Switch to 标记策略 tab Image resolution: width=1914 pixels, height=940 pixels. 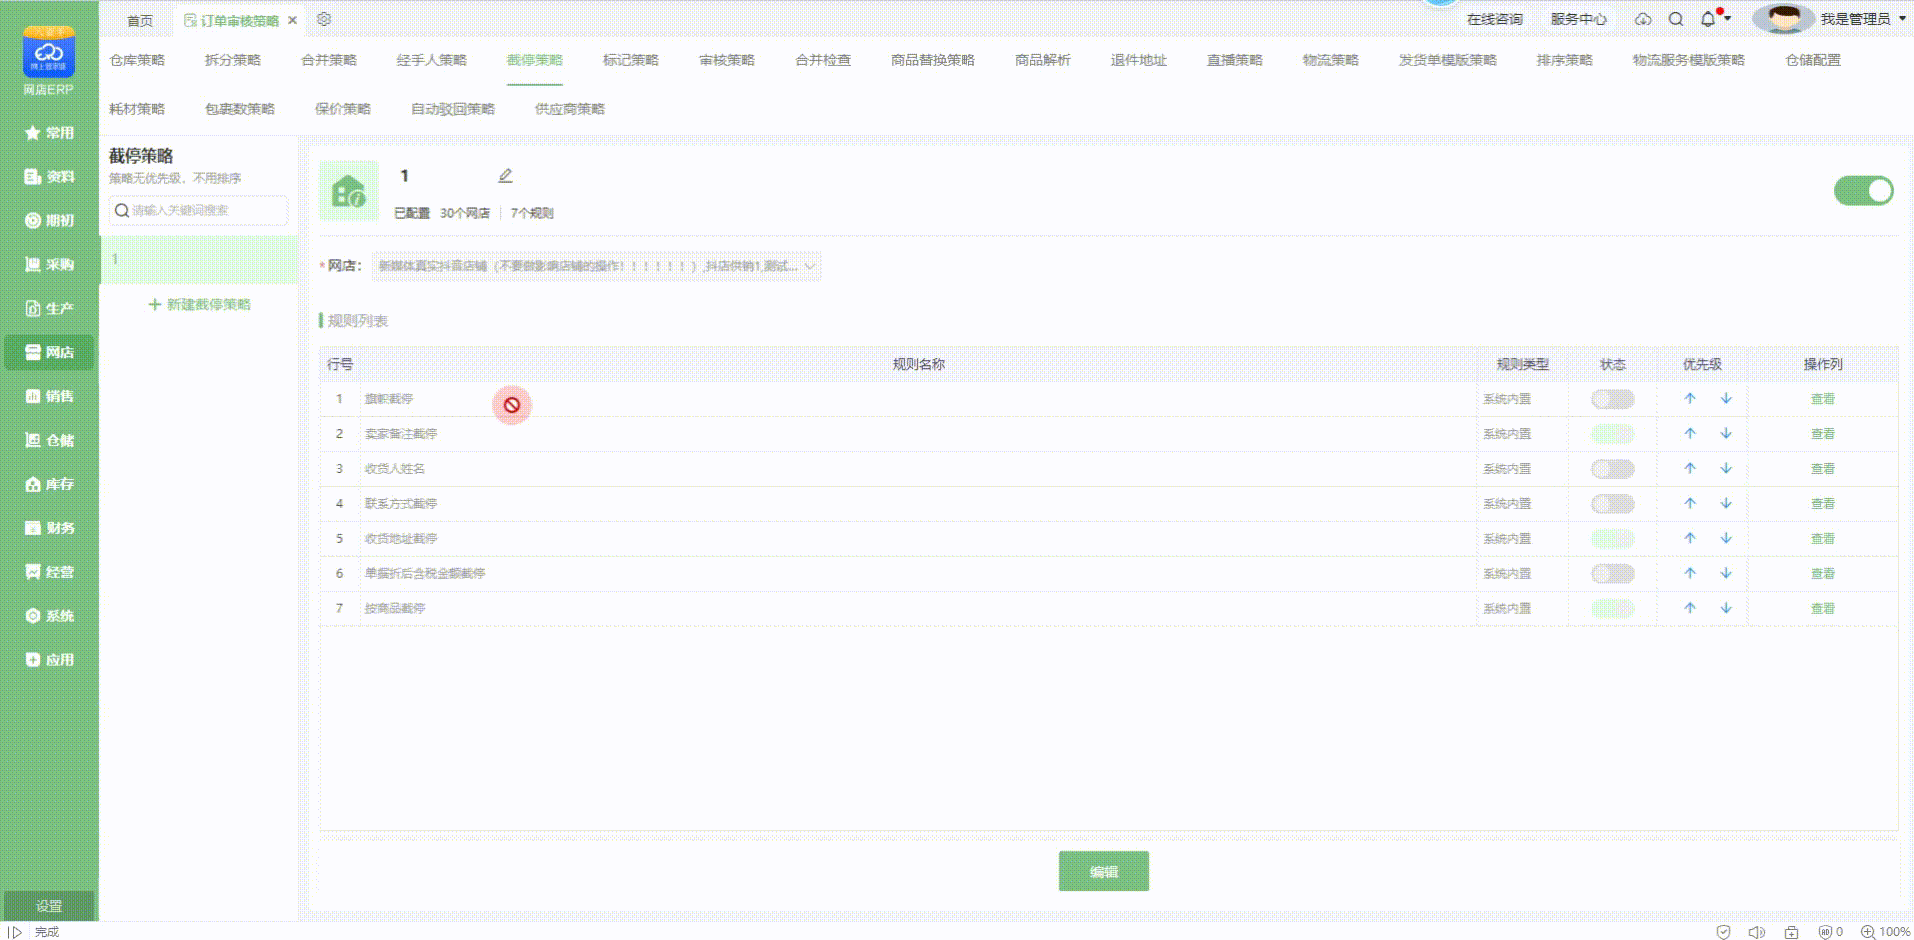pos(631,60)
